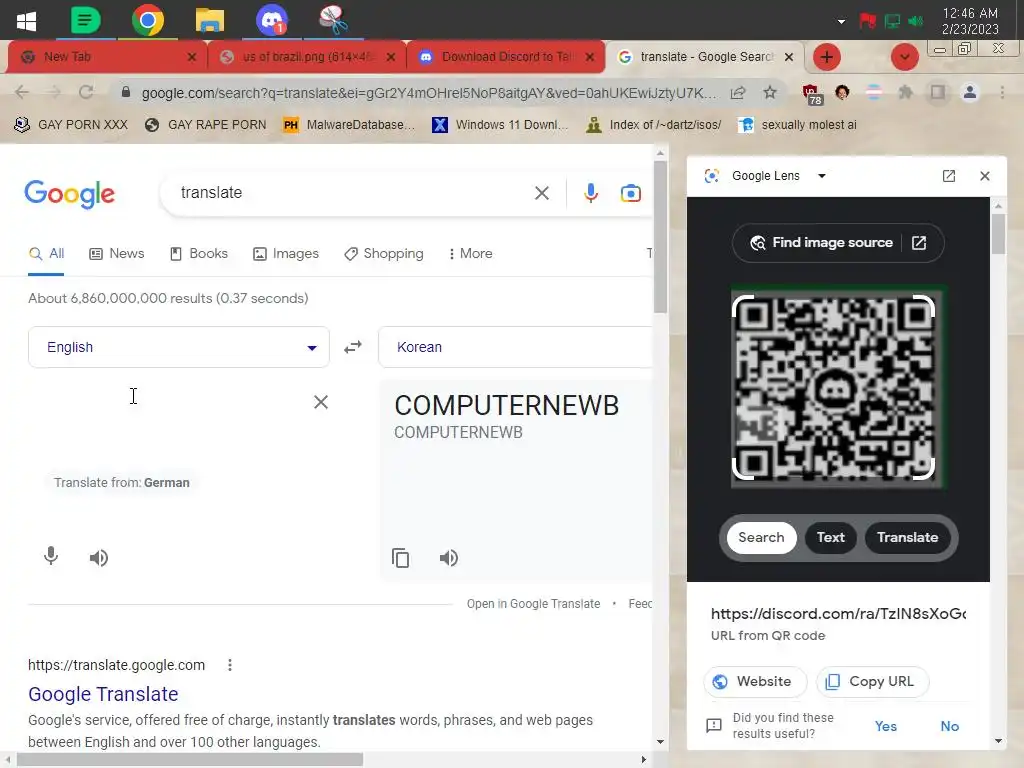Image resolution: width=1024 pixels, height=768 pixels.
Task: Reload the current page
Action: pos(86,92)
